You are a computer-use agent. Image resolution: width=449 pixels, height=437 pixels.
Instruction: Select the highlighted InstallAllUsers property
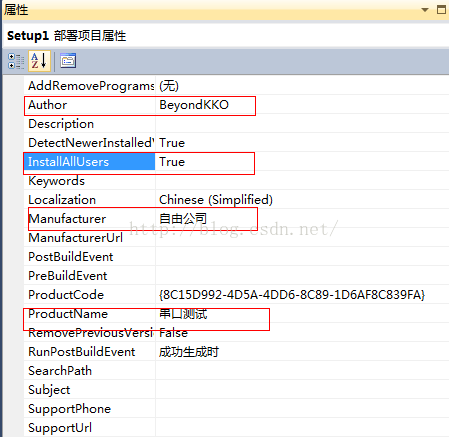90,162
